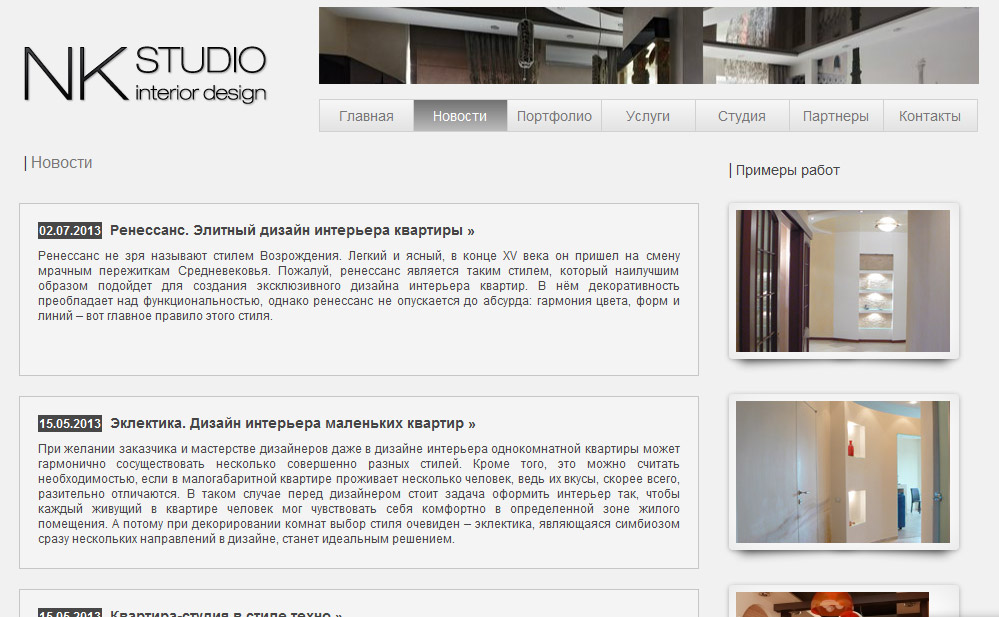
Task: Click the NK Studio interior design logo
Action: point(145,73)
